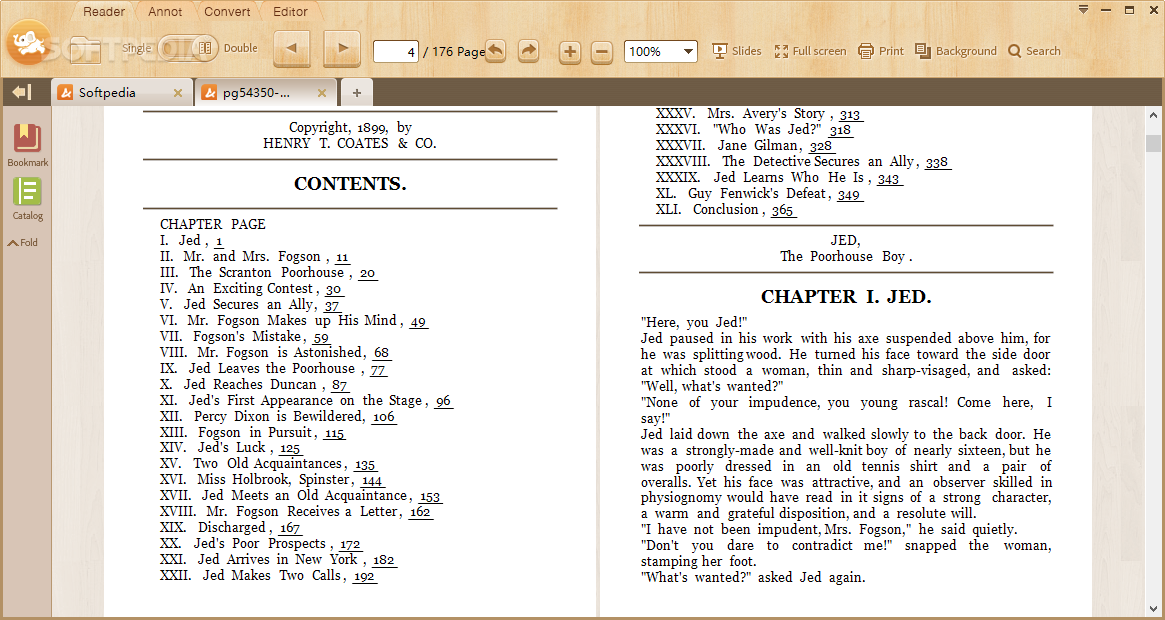Viewport: 1165px width, 620px height.
Task: Go to the next page with the right arrow button
Action: (343, 49)
